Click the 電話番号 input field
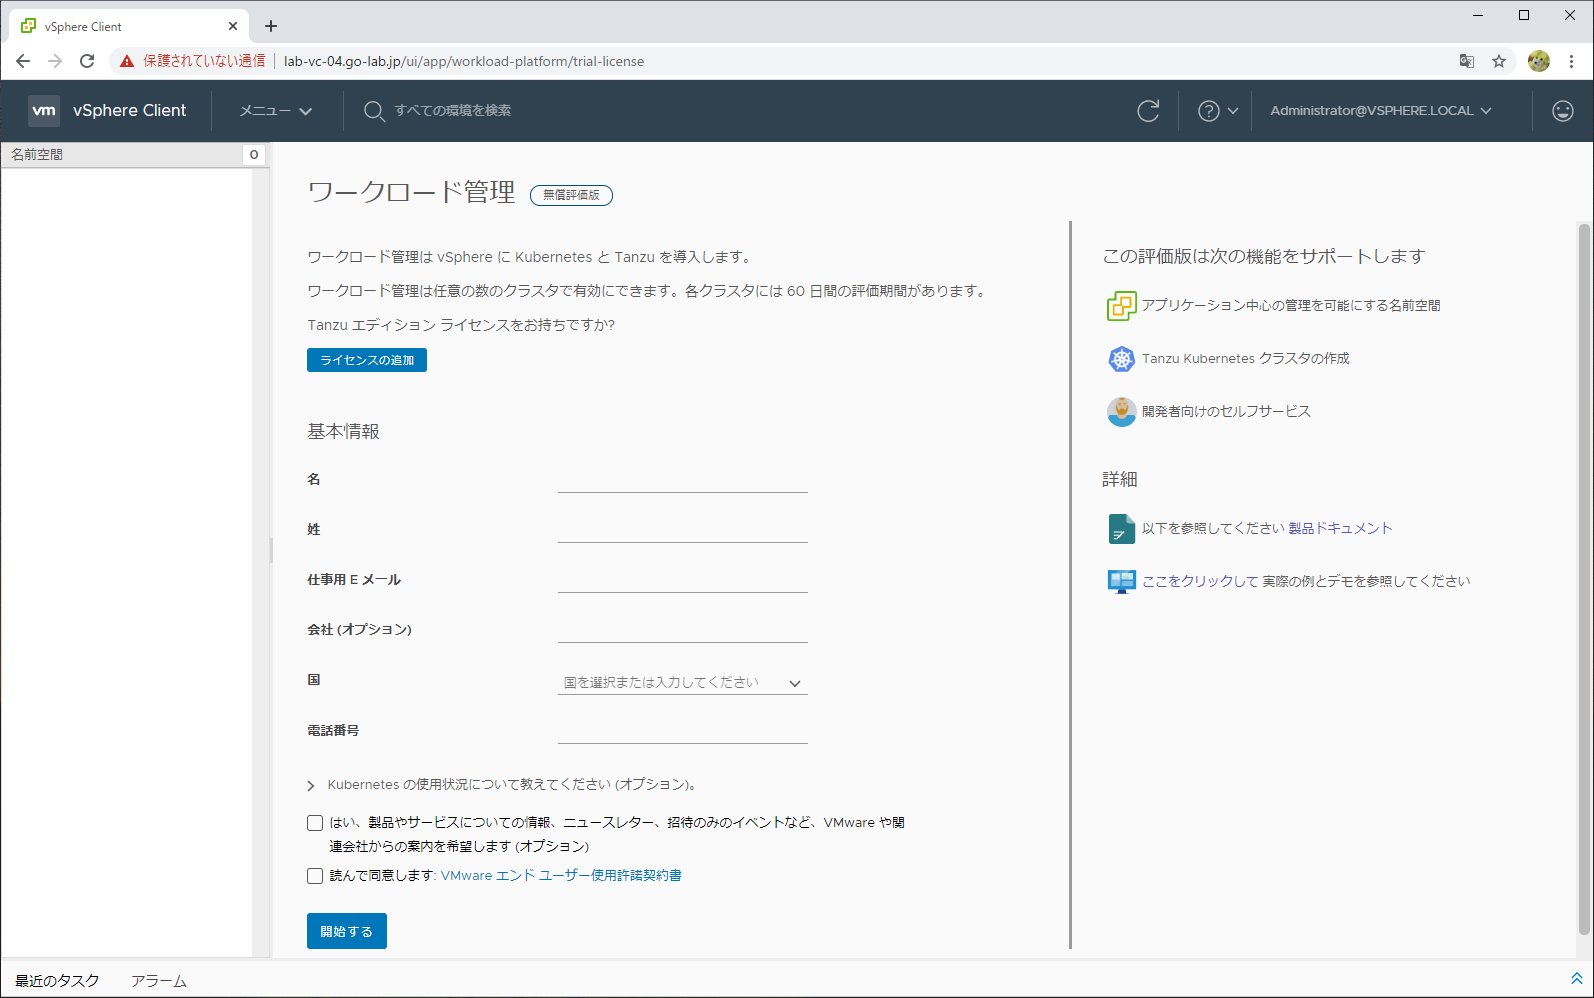This screenshot has height=998, width=1594. 683,731
